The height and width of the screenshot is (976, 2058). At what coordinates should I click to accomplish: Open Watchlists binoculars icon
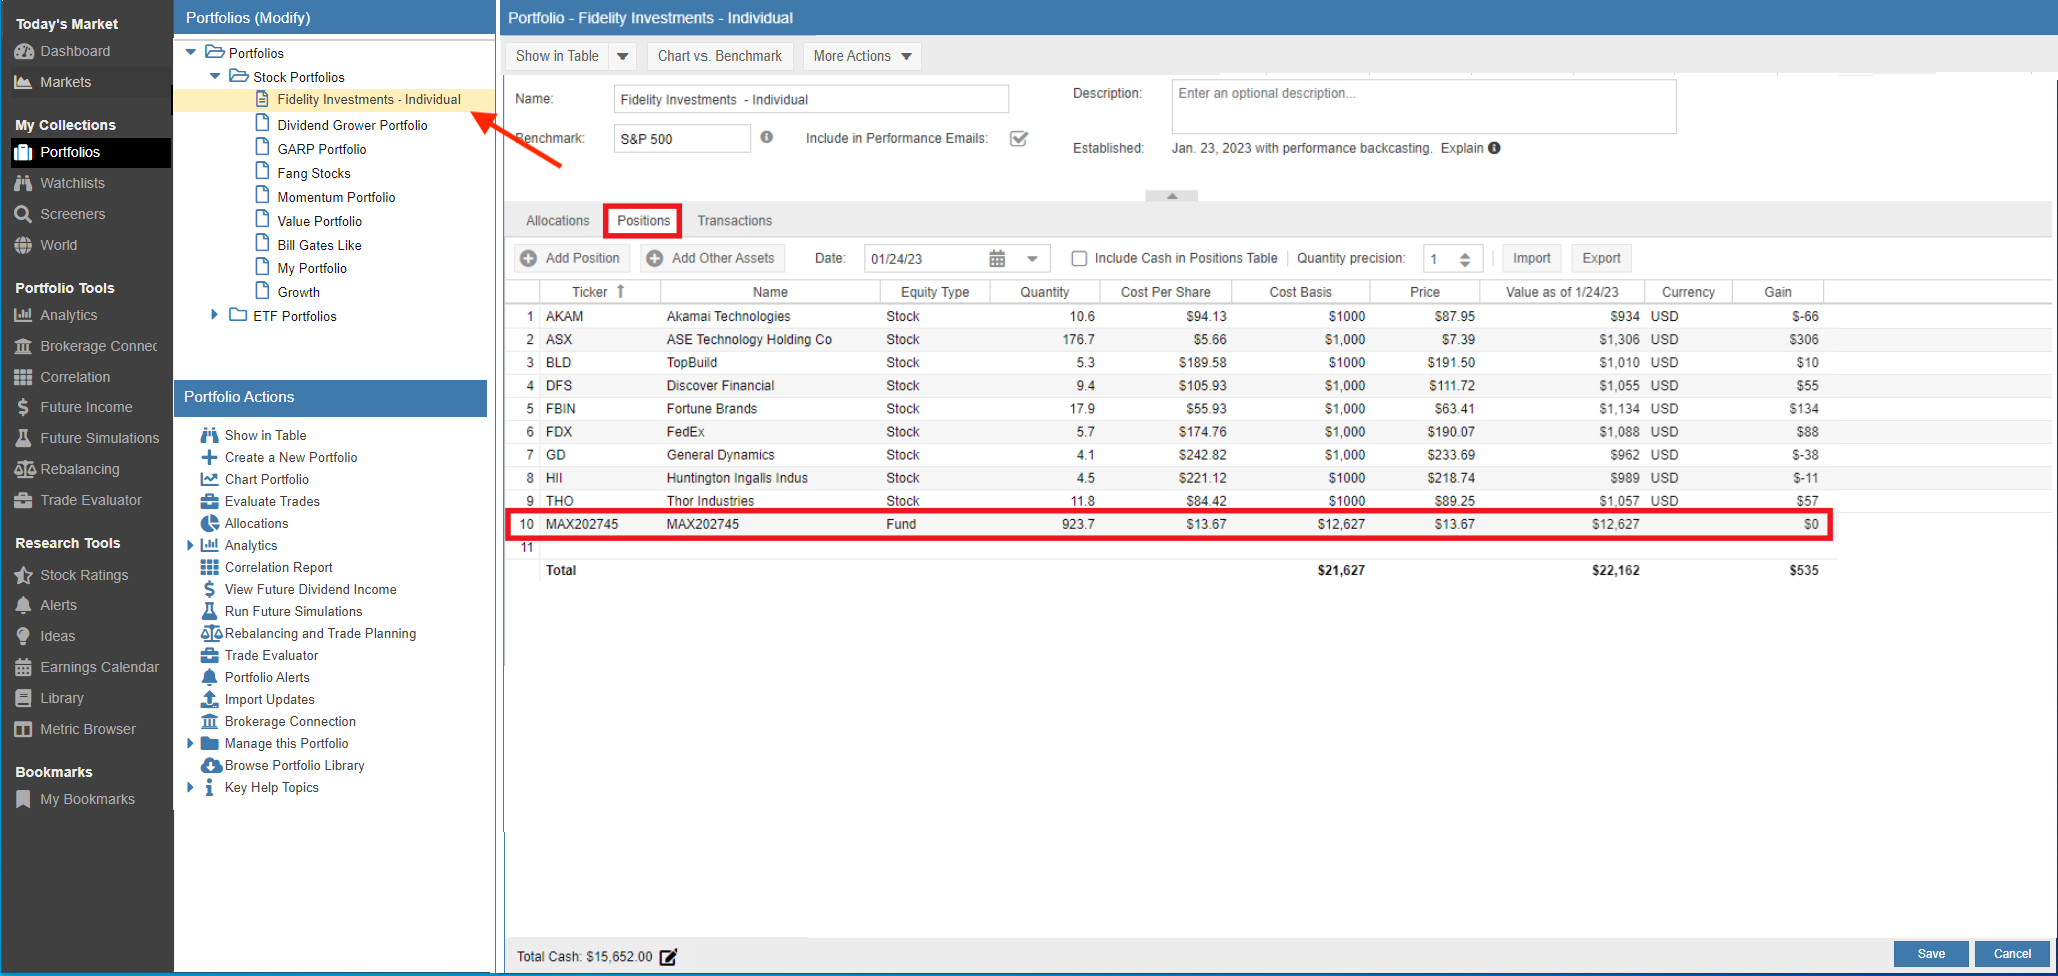tap(23, 183)
